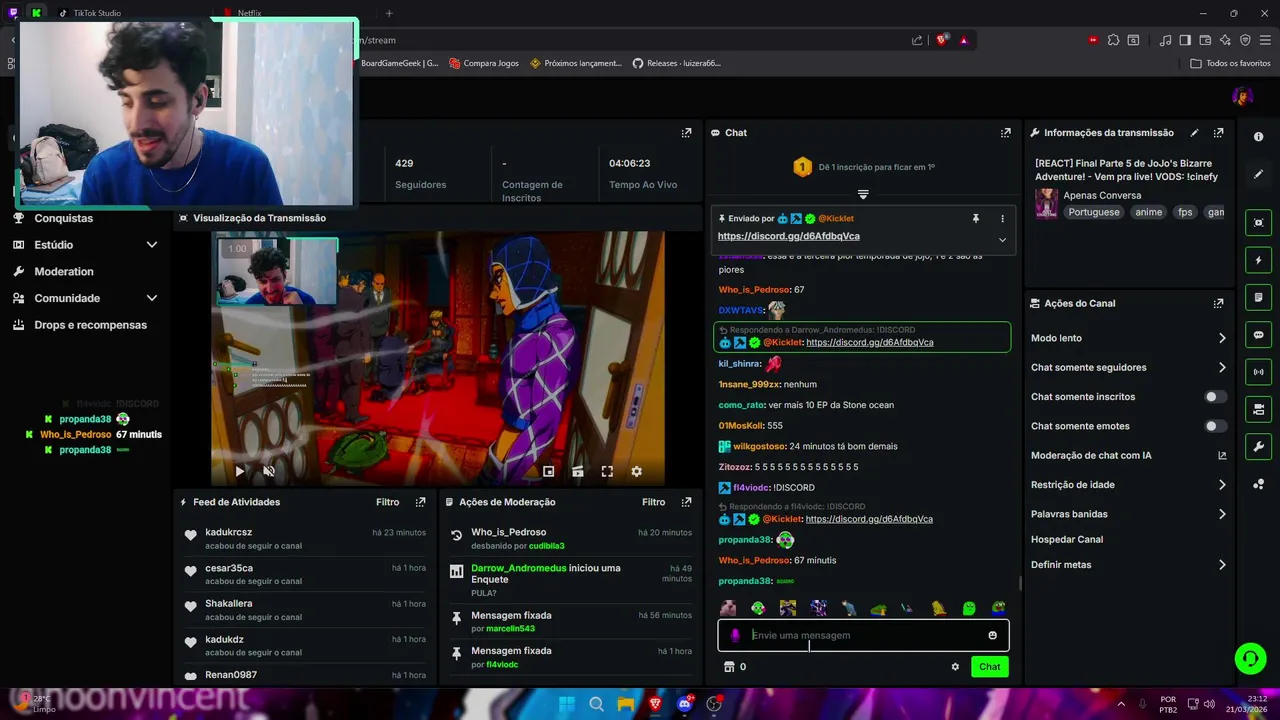Viewport: 1280px width, 720px height.
Task: Click the pink cat emote in quick bar
Action: point(728,608)
